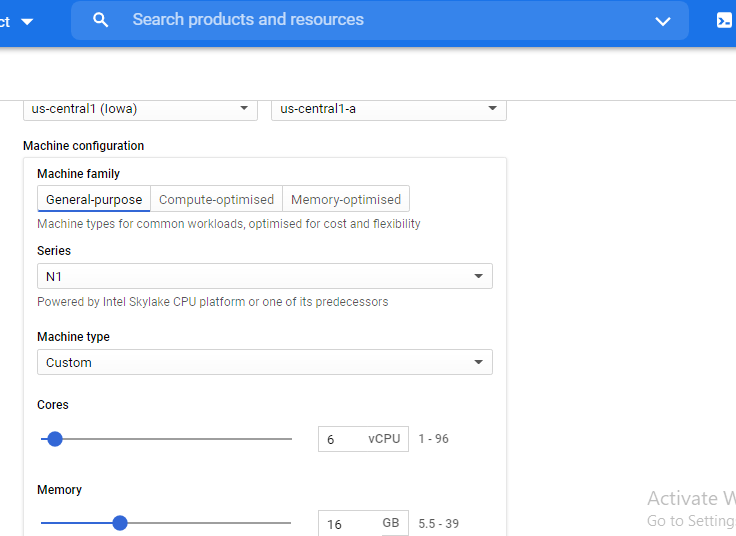Click the Cores slider handle

[55, 438]
